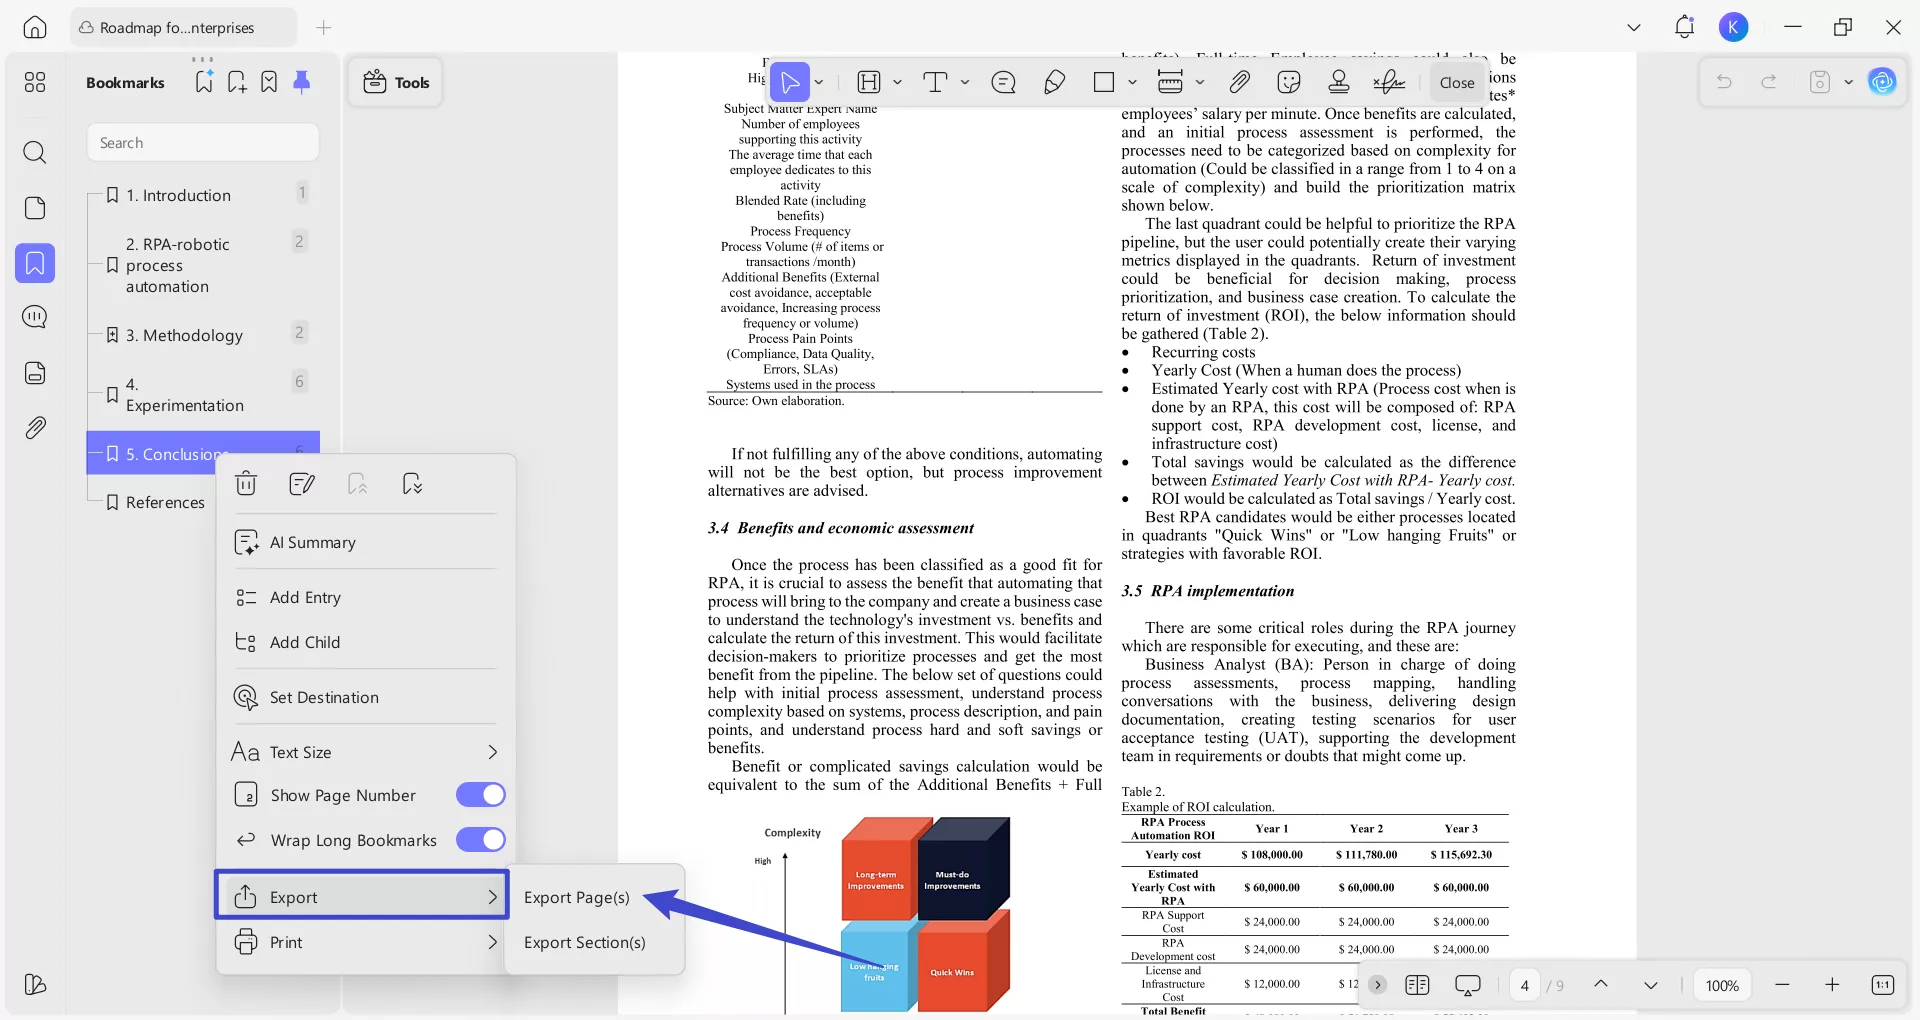Choose Export Page(s) from the menu
The height and width of the screenshot is (1020, 1920).
point(577,898)
